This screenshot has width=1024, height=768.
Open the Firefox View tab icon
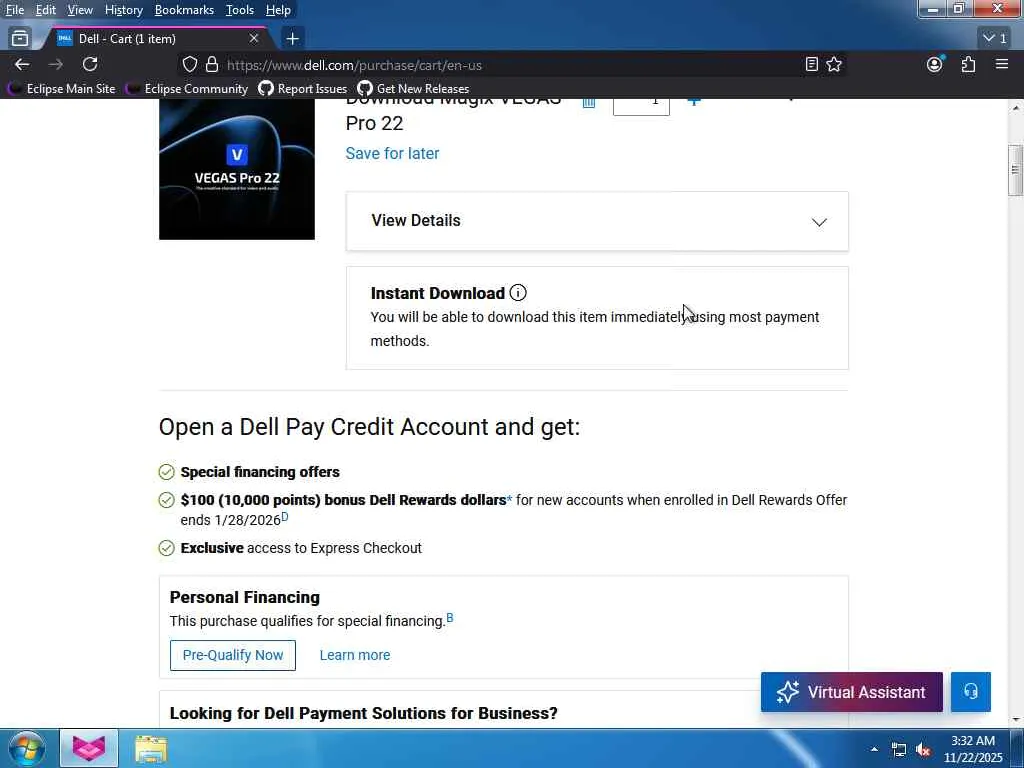tap(20, 39)
